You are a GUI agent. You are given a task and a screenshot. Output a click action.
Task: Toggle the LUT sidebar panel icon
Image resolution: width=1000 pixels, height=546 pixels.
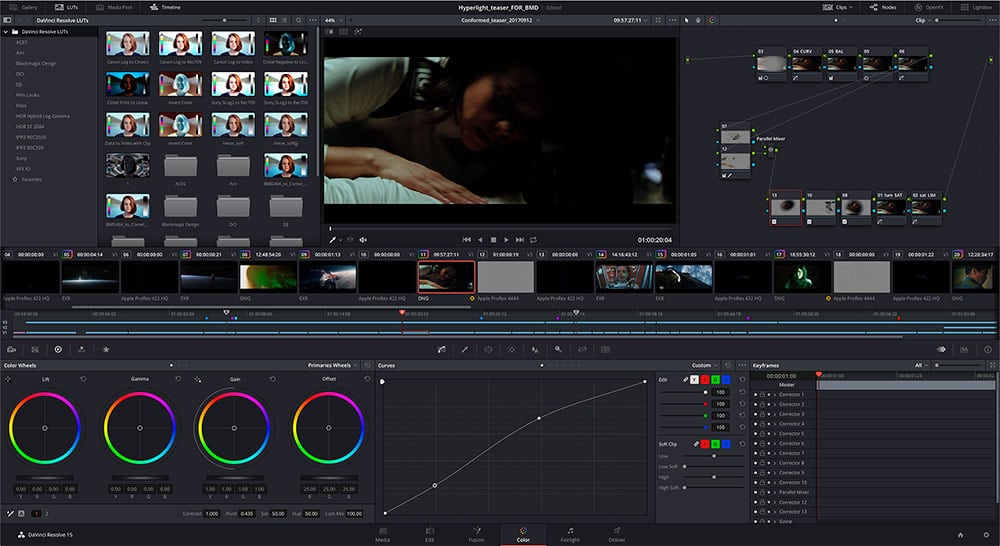[7, 20]
